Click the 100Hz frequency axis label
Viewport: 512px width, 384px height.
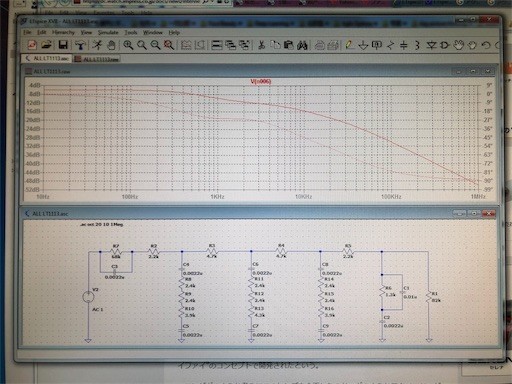coord(130,197)
